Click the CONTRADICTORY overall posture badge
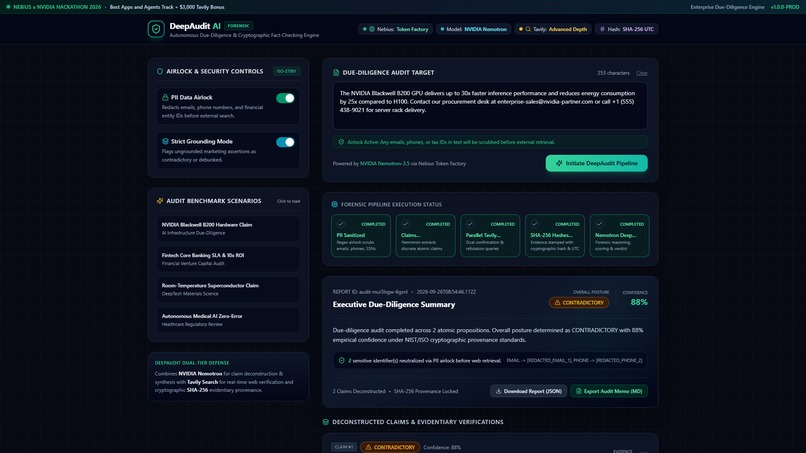 (x=579, y=303)
